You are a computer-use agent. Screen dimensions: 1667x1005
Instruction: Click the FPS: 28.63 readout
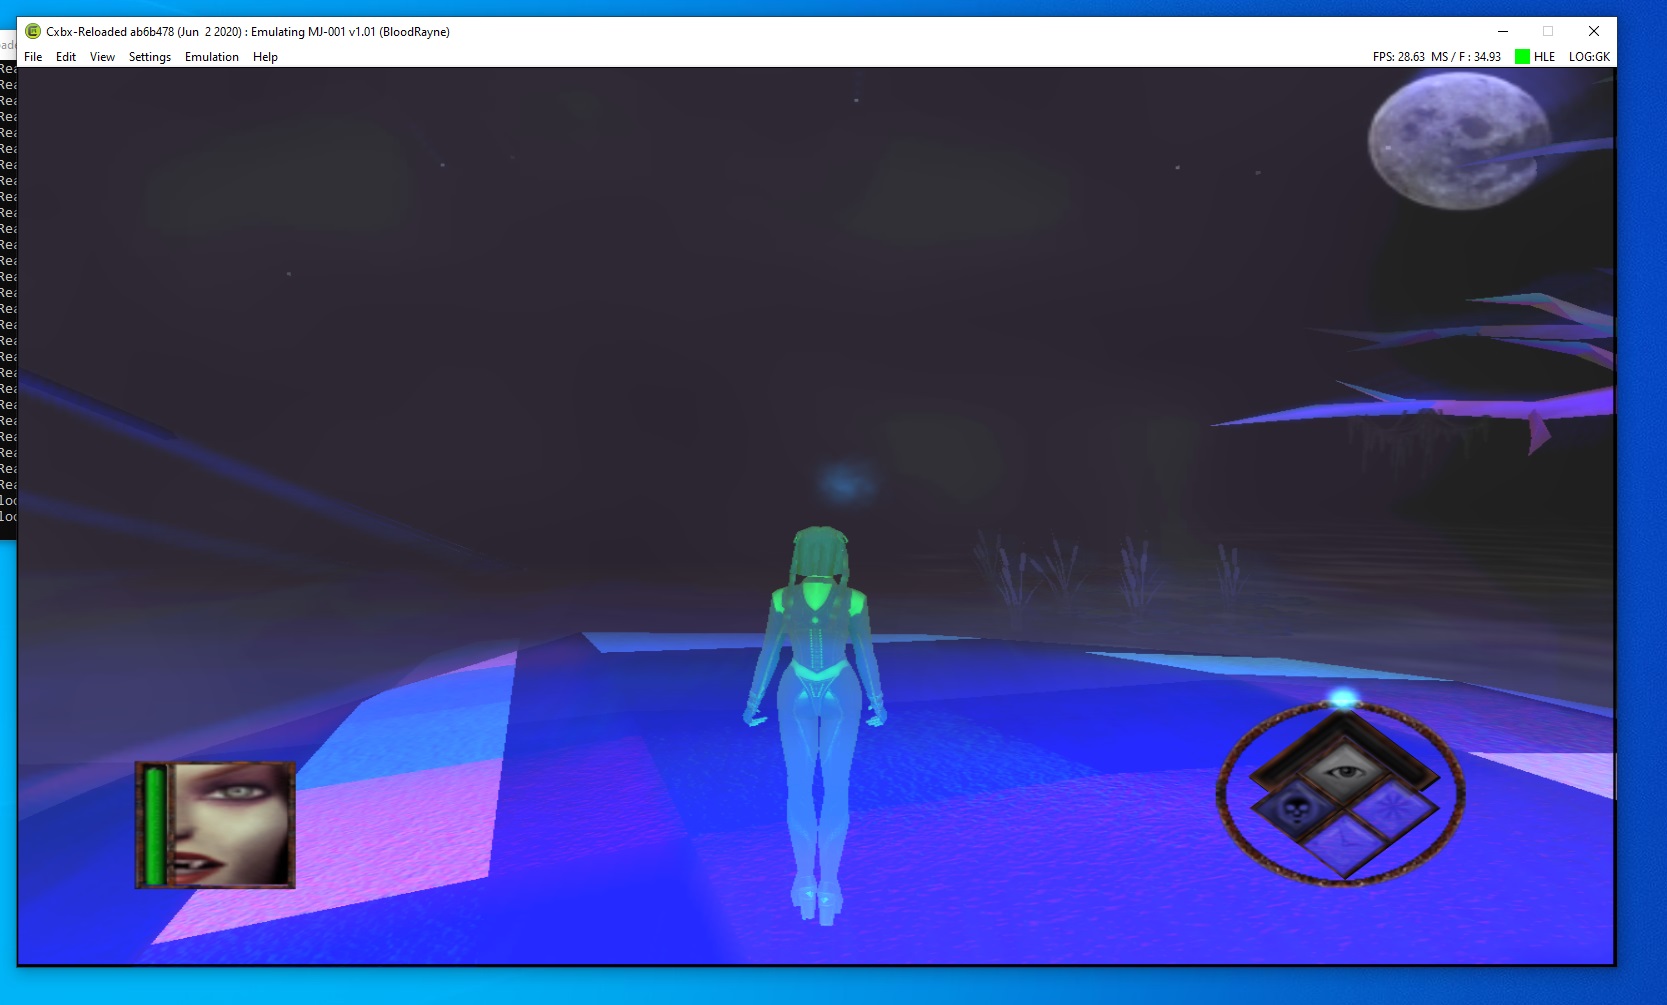pos(1398,57)
